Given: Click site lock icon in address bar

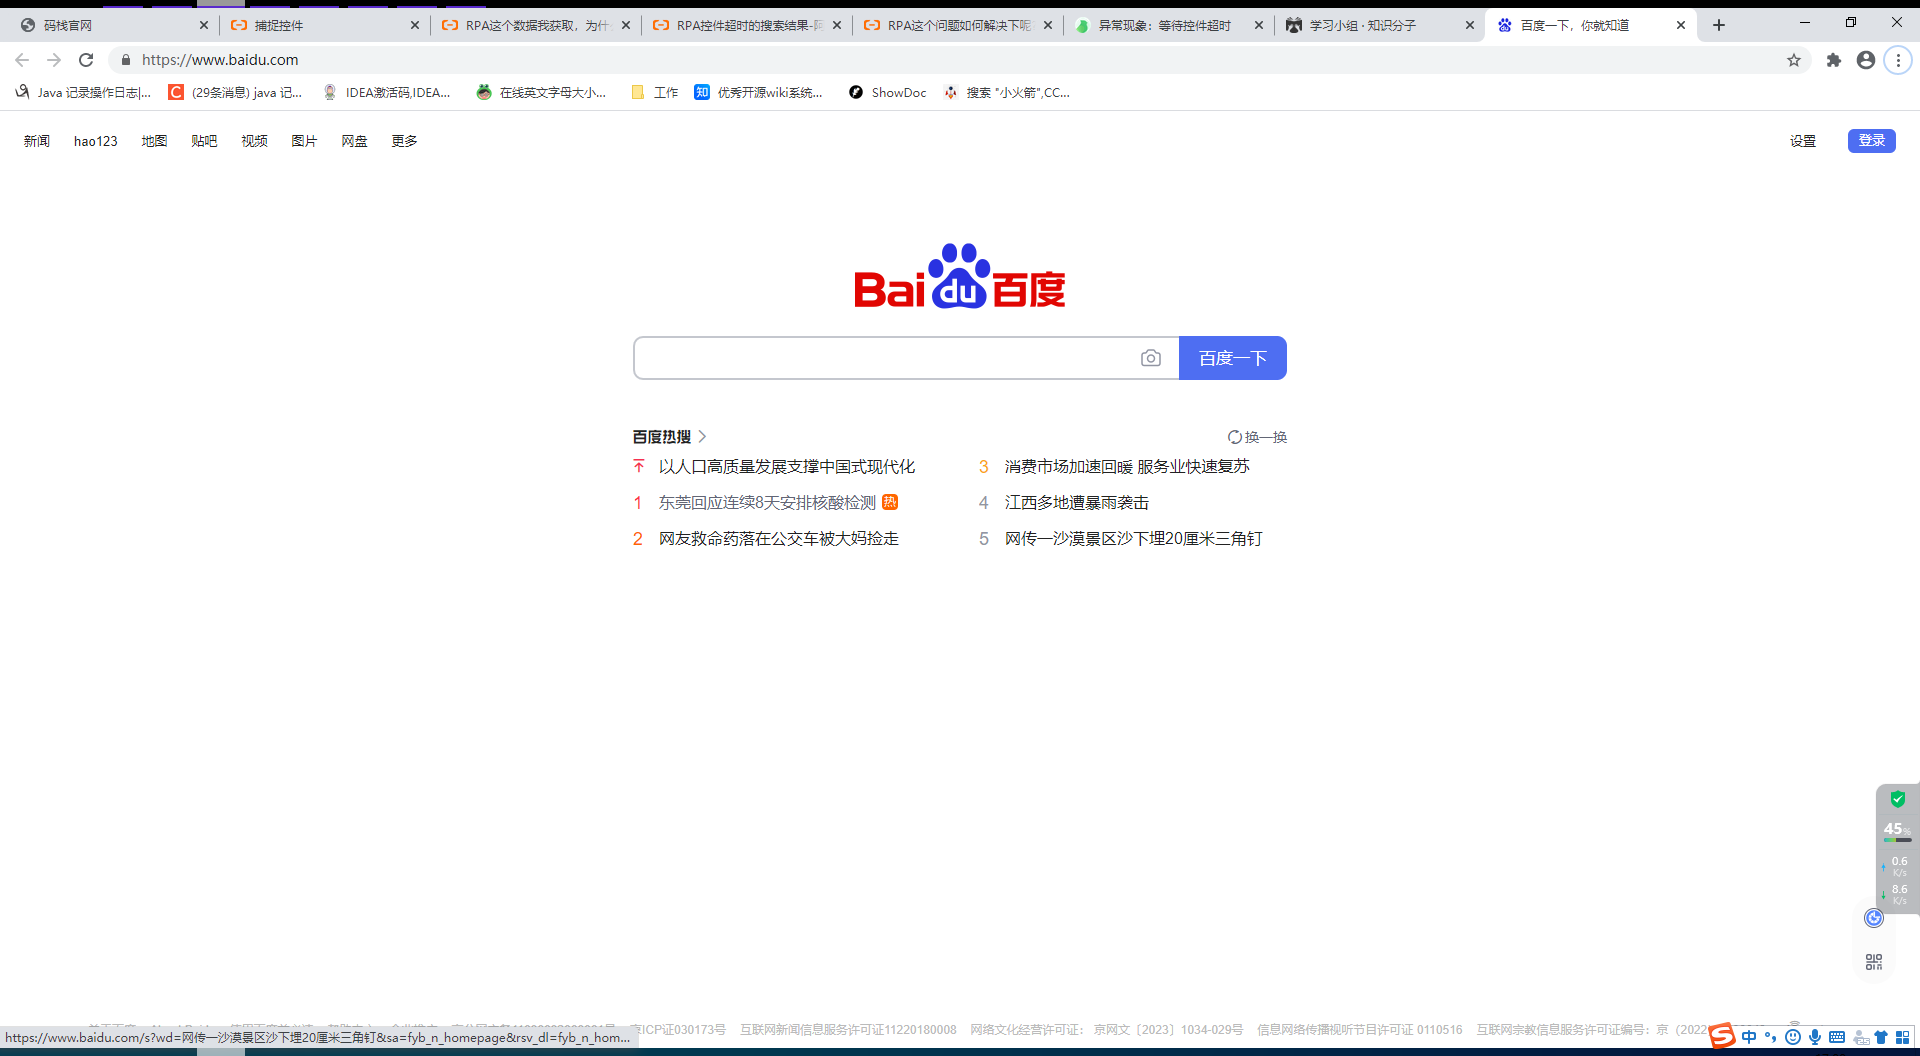Looking at the screenshot, I should coord(126,60).
